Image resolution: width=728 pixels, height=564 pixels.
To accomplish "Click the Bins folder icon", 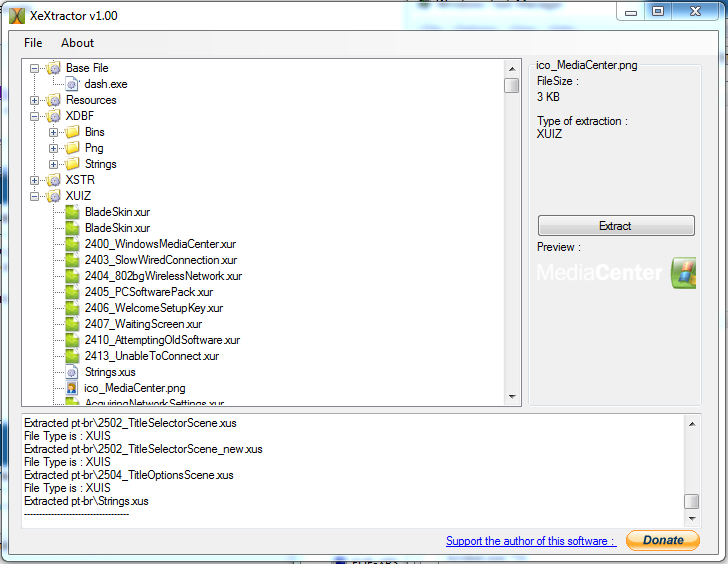I will (x=72, y=132).
